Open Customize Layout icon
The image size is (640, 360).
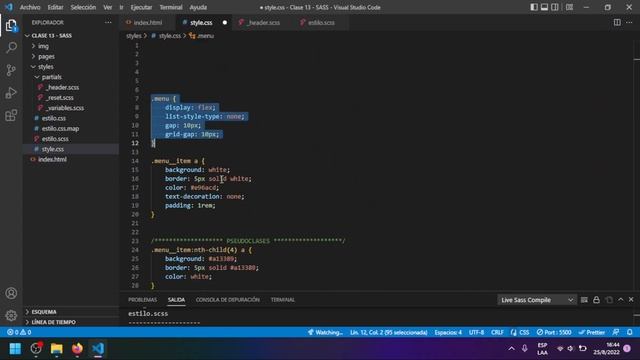569,7
